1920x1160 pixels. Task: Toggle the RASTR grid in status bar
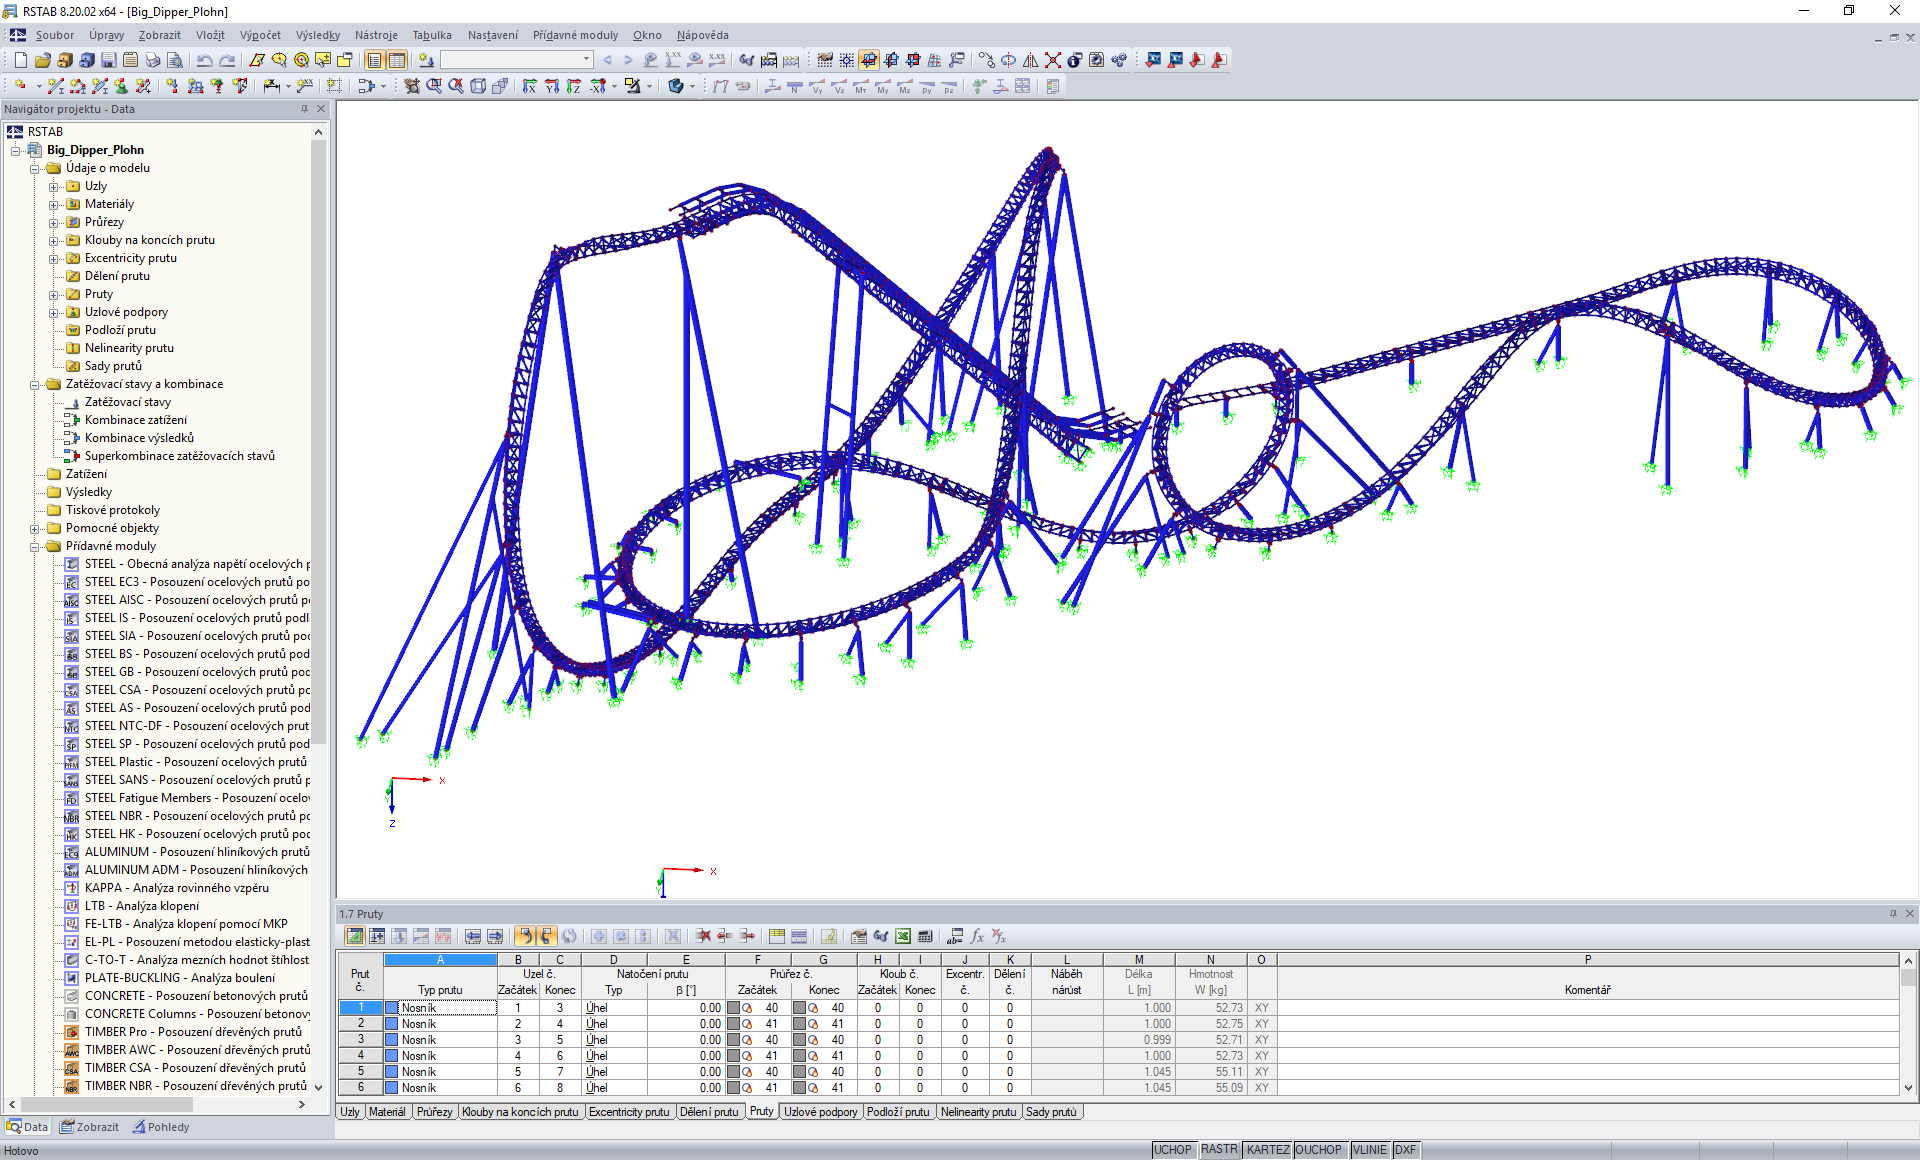[1219, 1149]
